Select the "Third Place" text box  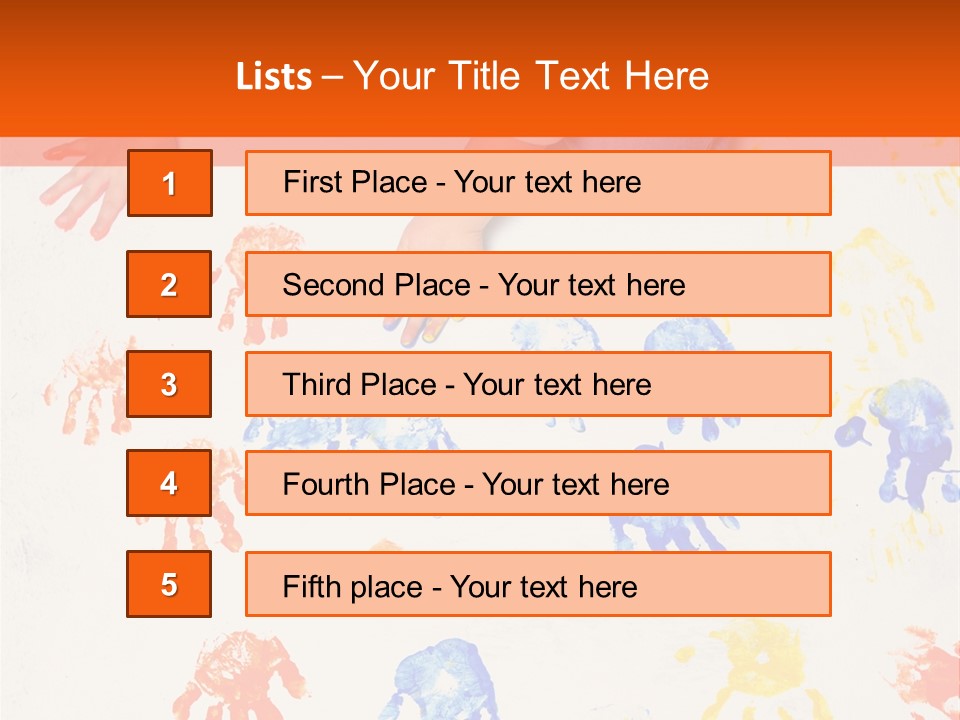point(538,384)
